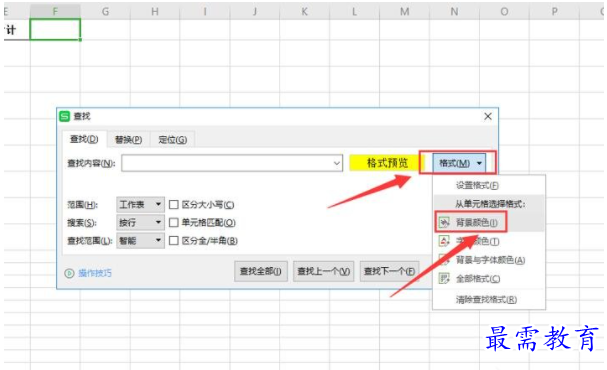Choose 全部格式(C) menu entry
Screen dimensions: 607x370
coord(478,279)
